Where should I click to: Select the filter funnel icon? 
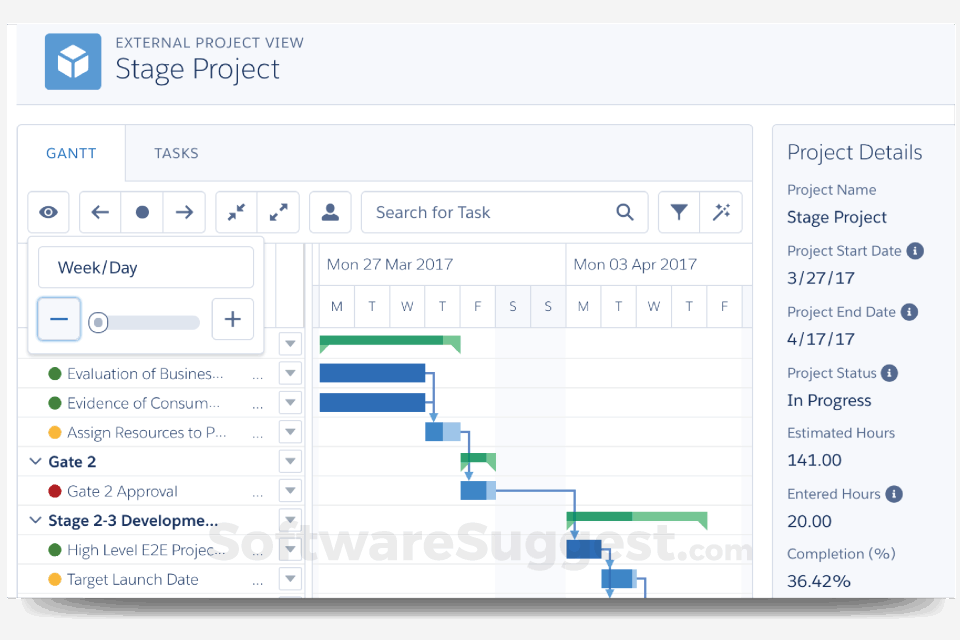coord(679,212)
